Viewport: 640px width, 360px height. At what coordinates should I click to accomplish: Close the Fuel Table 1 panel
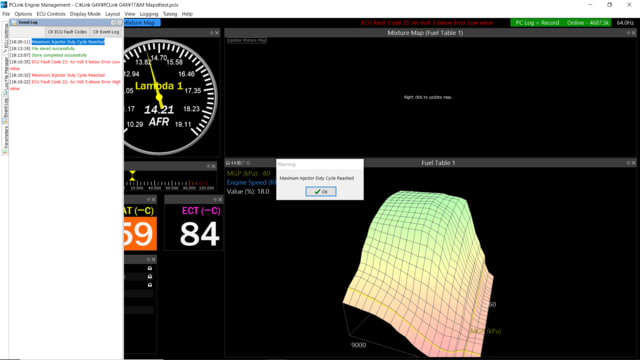tap(633, 163)
